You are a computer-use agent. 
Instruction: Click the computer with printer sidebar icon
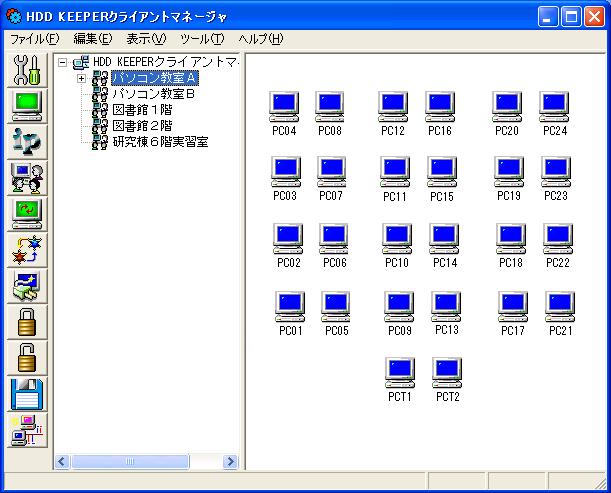click(x=27, y=286)
